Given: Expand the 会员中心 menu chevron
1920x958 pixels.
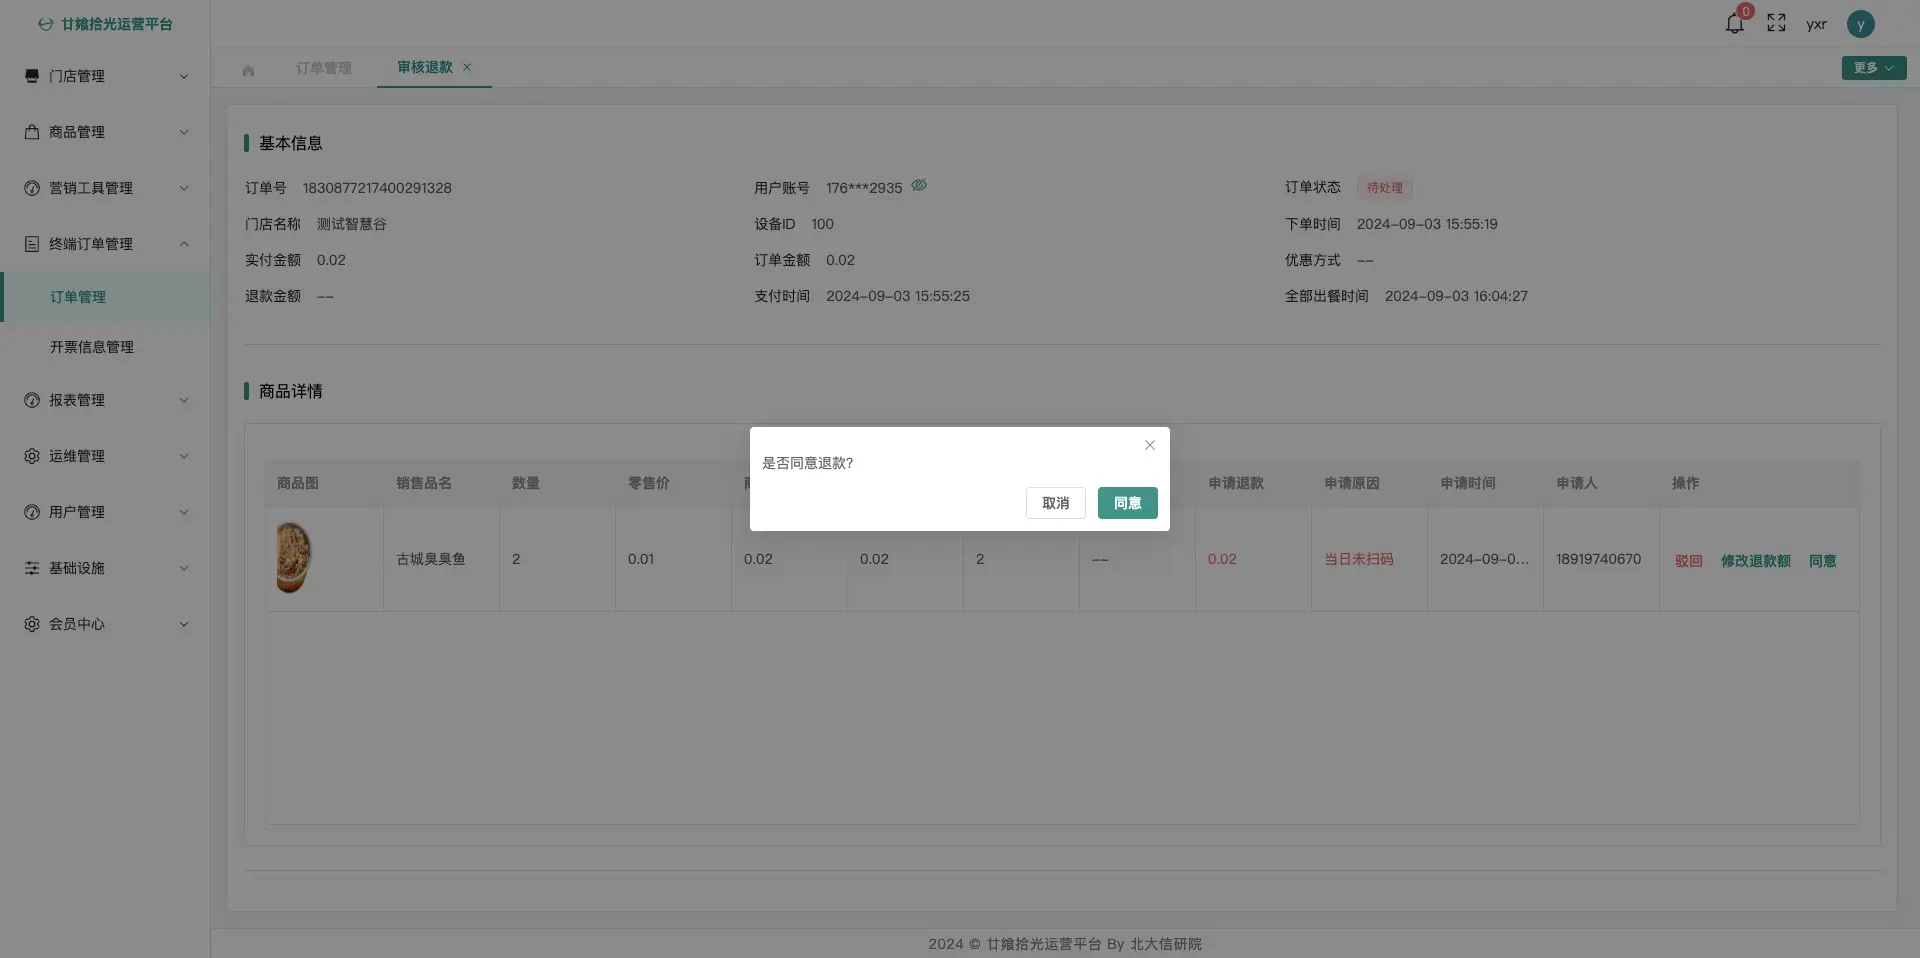Looking at the screenshot, I should click(x=184, y=624).
